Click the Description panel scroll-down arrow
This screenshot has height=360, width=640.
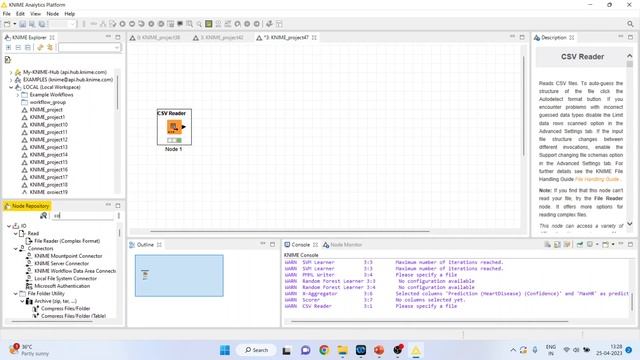coord(630,223)
